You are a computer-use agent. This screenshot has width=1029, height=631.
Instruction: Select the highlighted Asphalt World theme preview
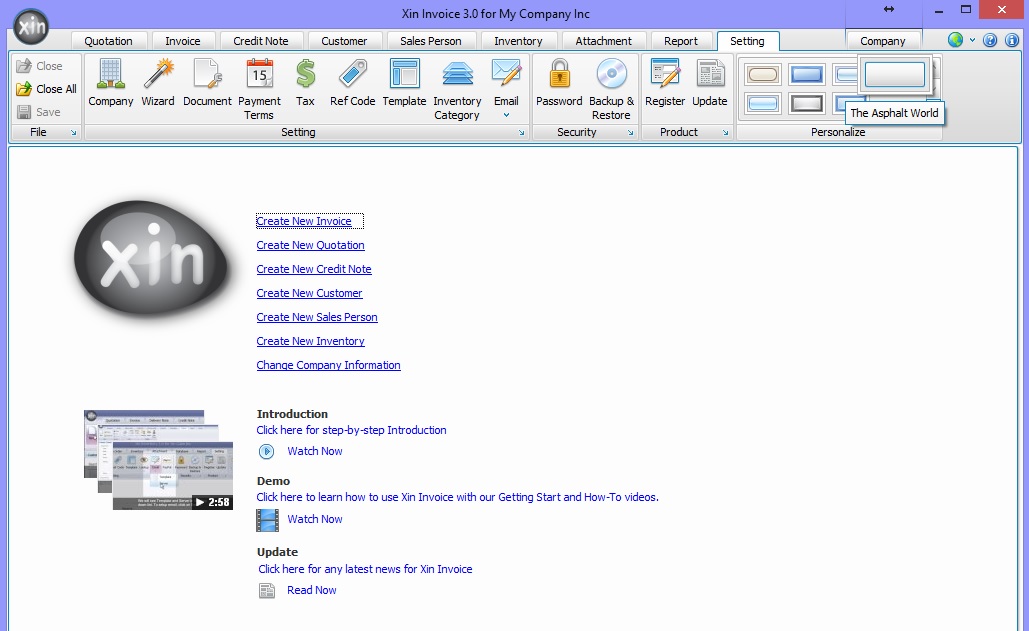pyautogui.click(x=894, y=74)
